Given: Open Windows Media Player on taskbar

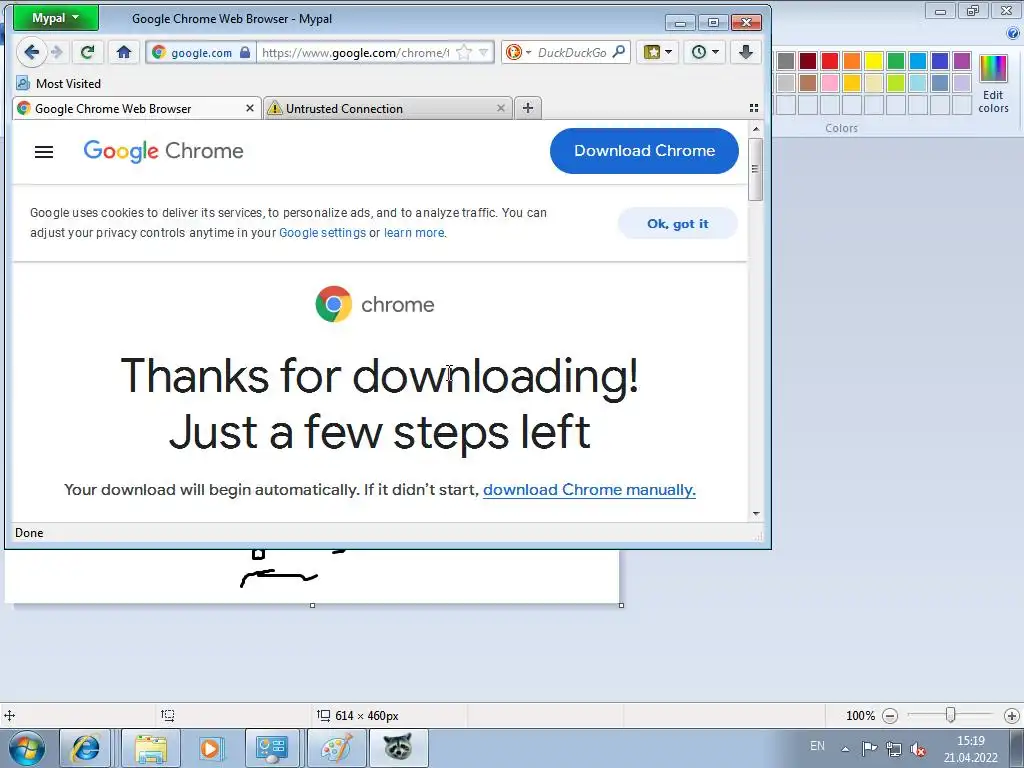Looking at the screenshot, I should click(x=210, y=748).
